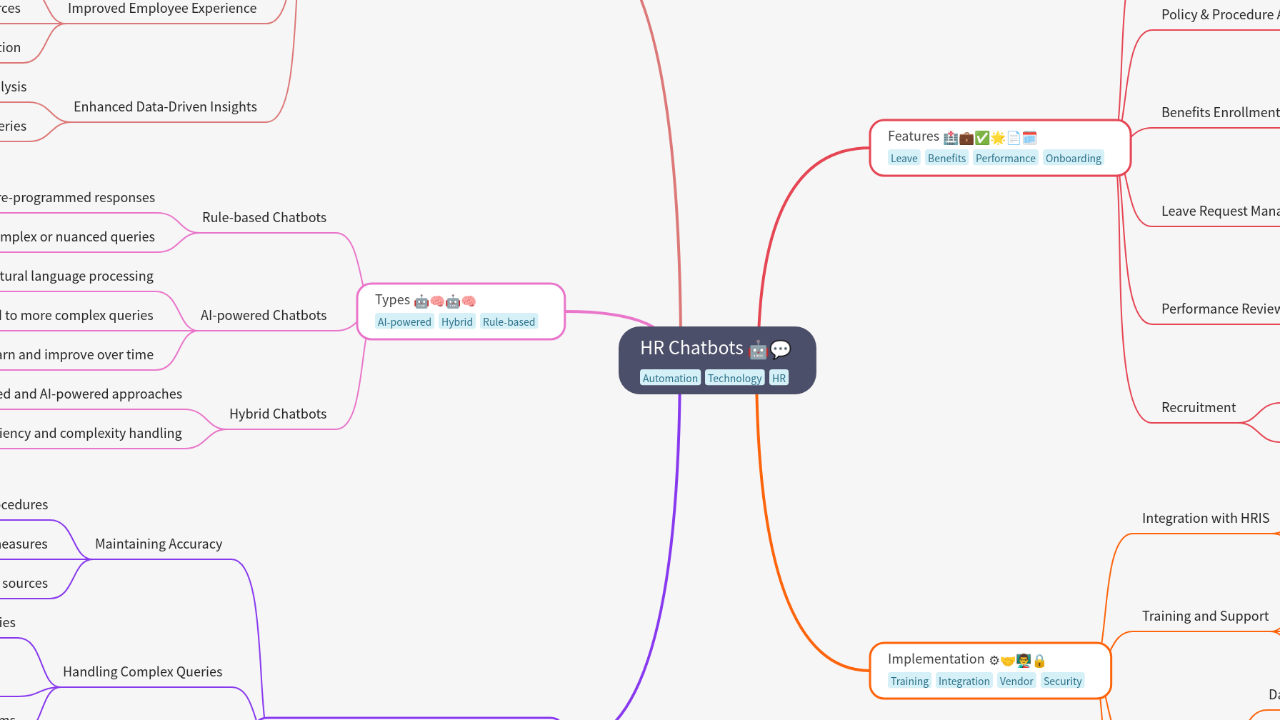Screen dimensions: 1280x720
Task: Click the 'learn and improve over time' leaf
Action: point(77,354)
